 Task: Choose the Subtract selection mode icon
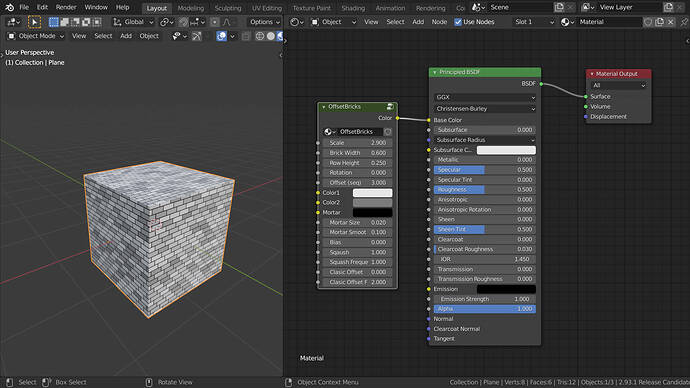(75, 22)
